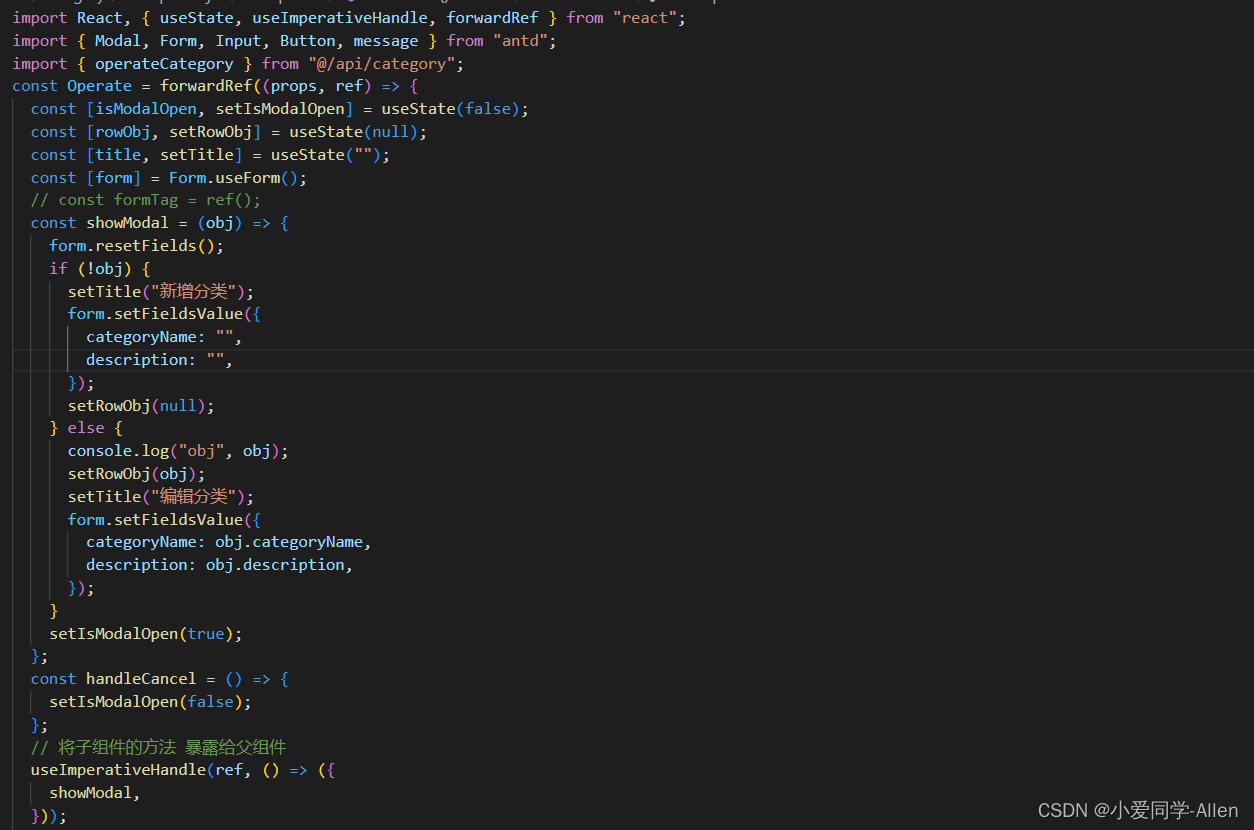Click operateCategory in the import statement
1254x830 pixels.
(x=164, y=63)
